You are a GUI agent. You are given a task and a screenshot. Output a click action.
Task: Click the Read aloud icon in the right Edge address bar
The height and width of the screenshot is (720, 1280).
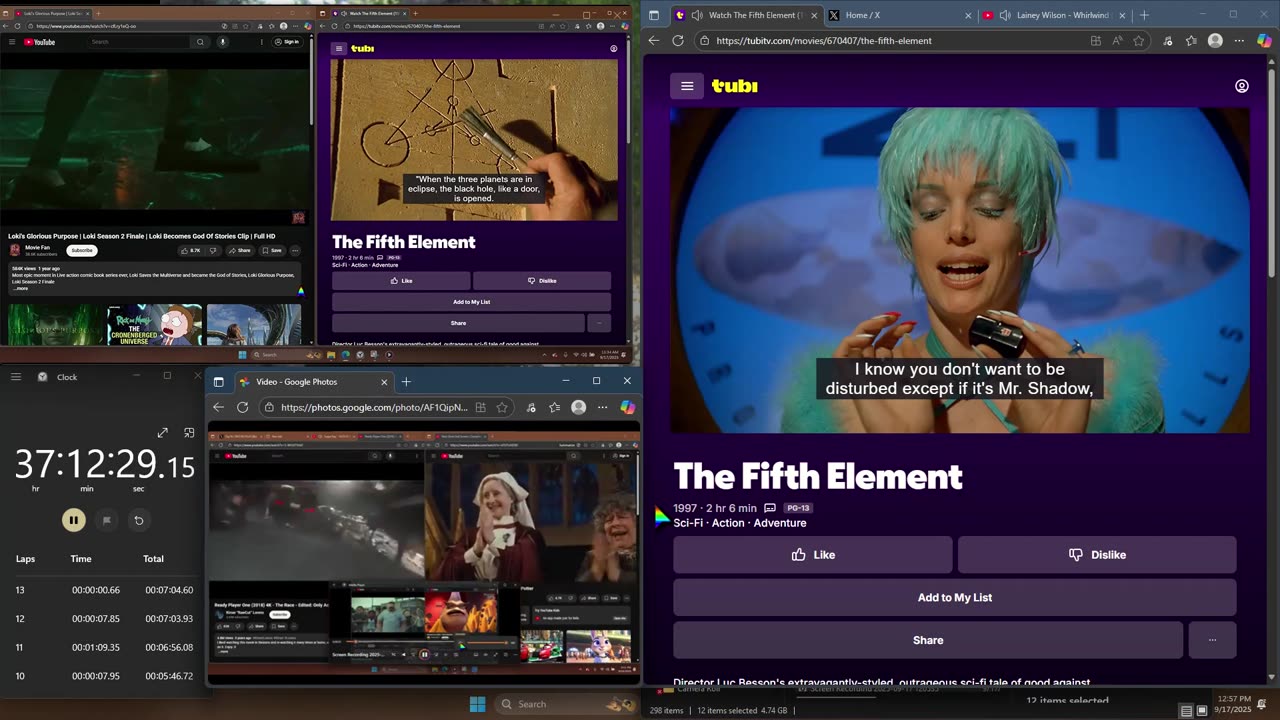[1117, 41]
